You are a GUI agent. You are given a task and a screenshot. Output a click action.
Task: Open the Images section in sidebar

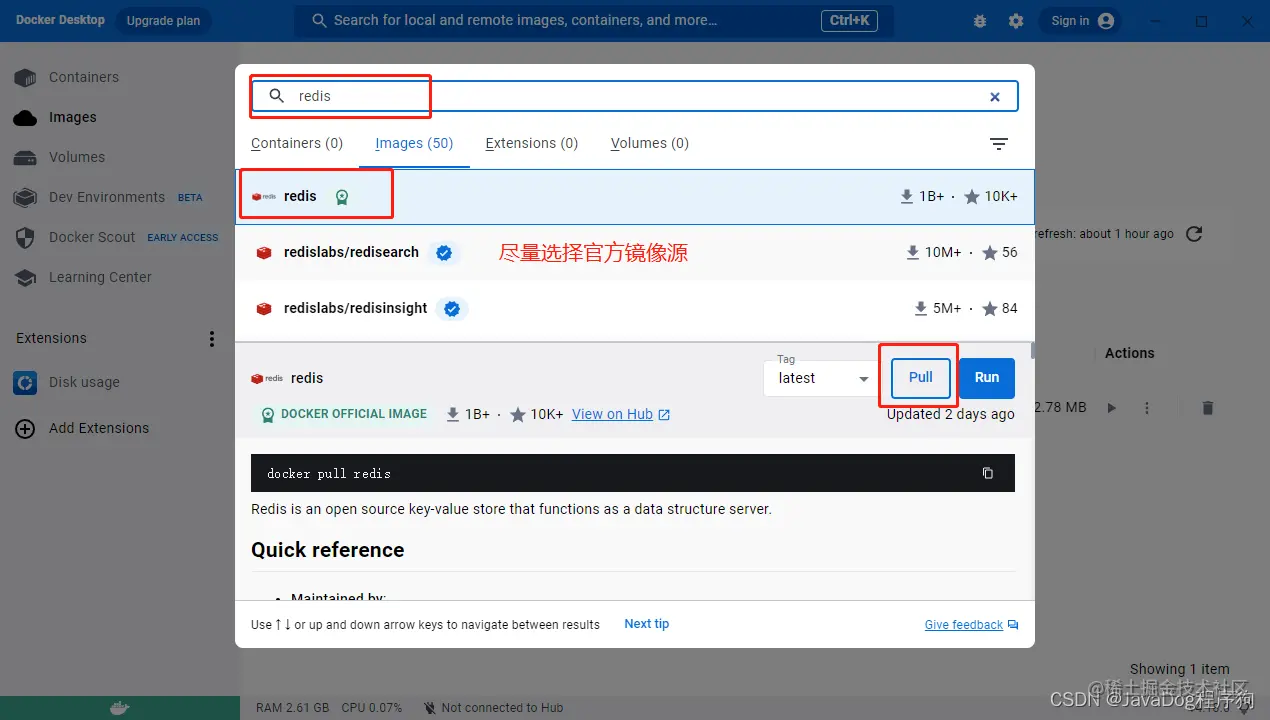(x=72, y=117)
